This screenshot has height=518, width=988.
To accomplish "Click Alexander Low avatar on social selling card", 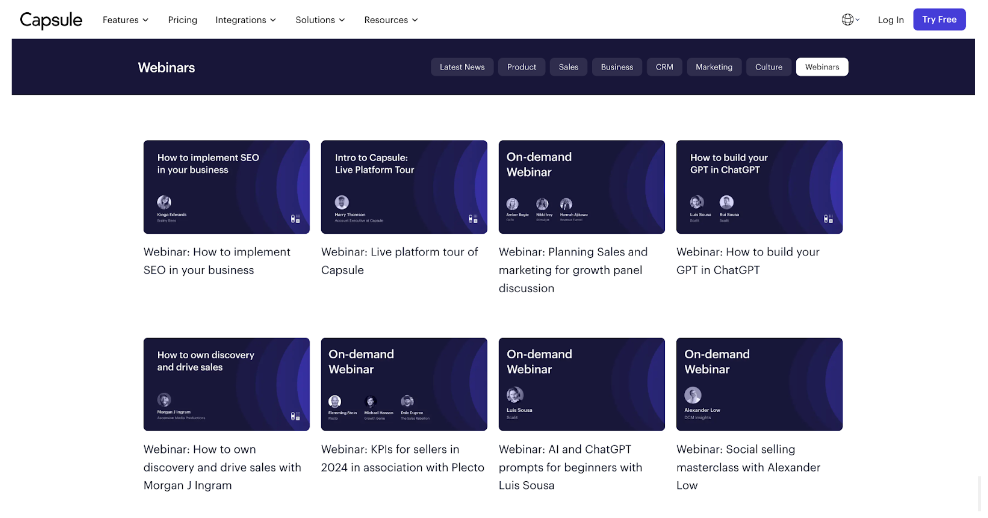I will (692, 395).
